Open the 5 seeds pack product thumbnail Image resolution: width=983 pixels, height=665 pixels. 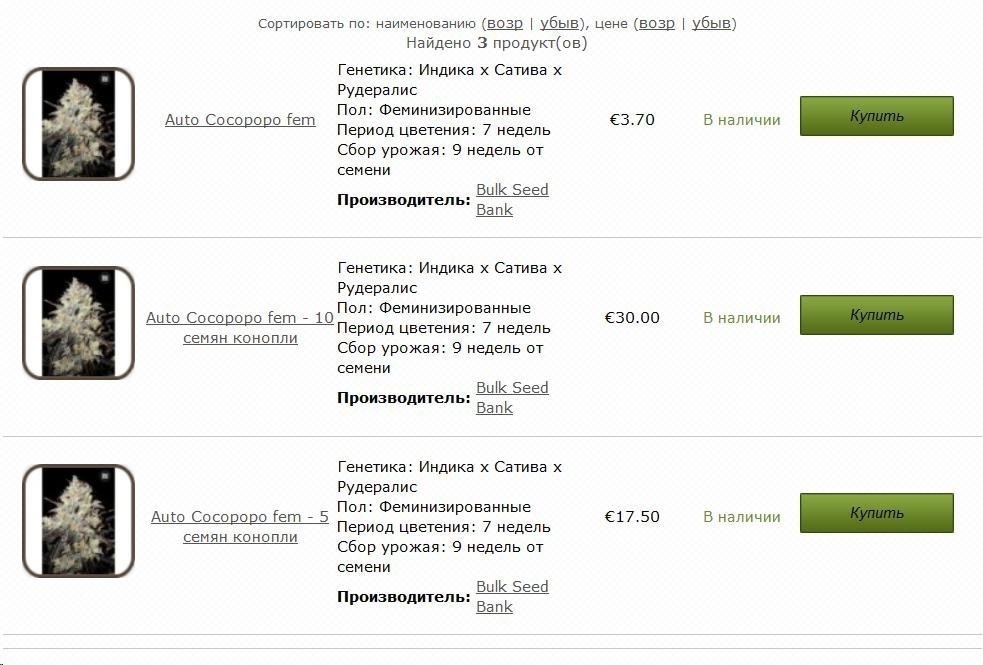point(78,520)
